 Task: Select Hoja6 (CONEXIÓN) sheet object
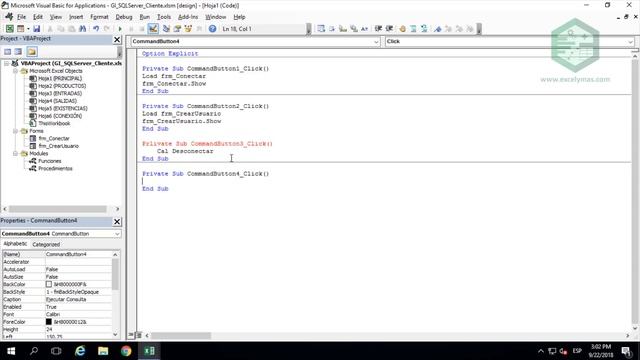coord(60,116)
